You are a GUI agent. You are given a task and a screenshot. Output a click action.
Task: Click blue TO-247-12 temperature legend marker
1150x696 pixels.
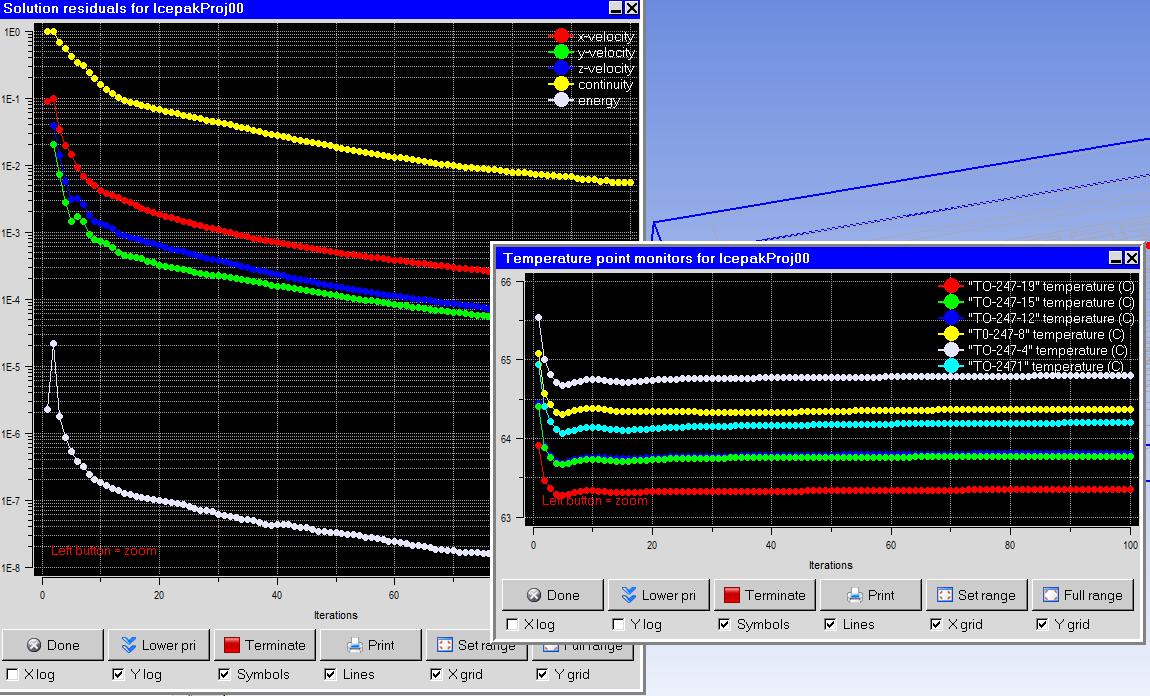click(951, 318)
